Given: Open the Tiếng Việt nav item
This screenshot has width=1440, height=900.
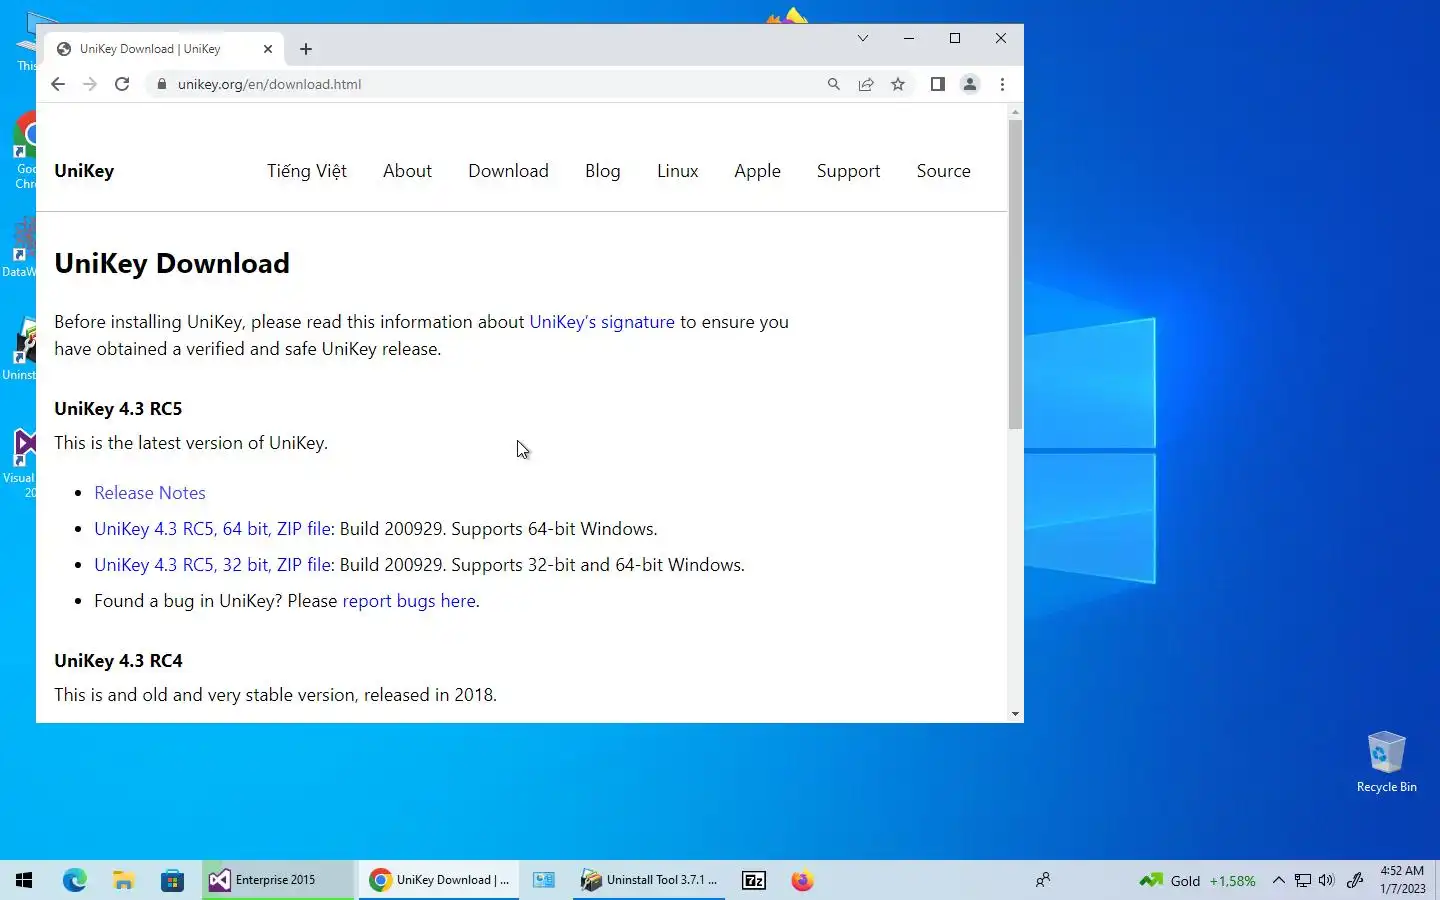Looking at the screenshot, I should [307, 171].
